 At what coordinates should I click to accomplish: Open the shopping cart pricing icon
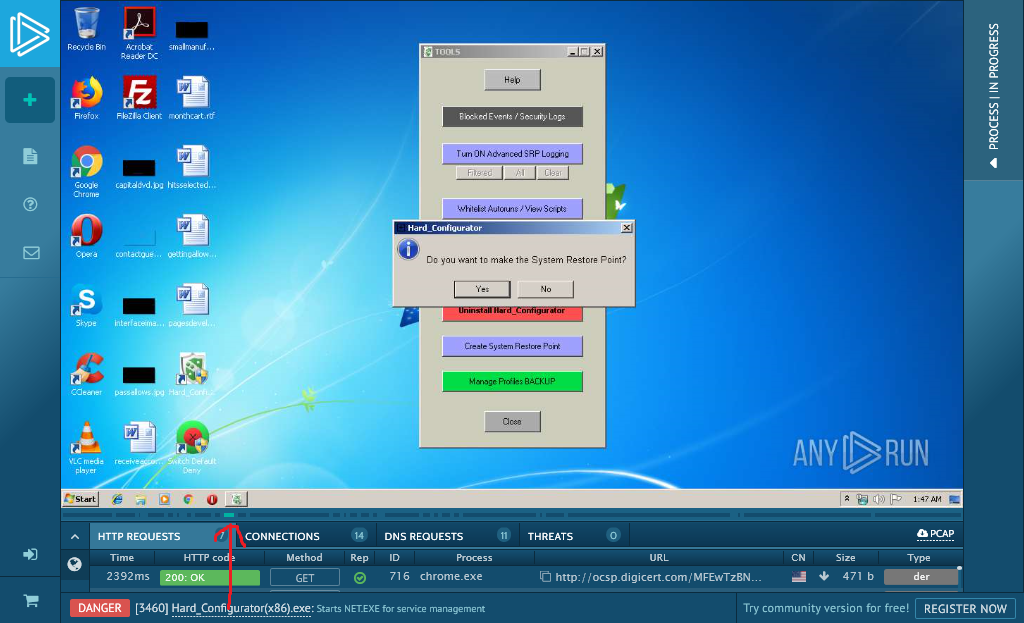pos(30,601)
